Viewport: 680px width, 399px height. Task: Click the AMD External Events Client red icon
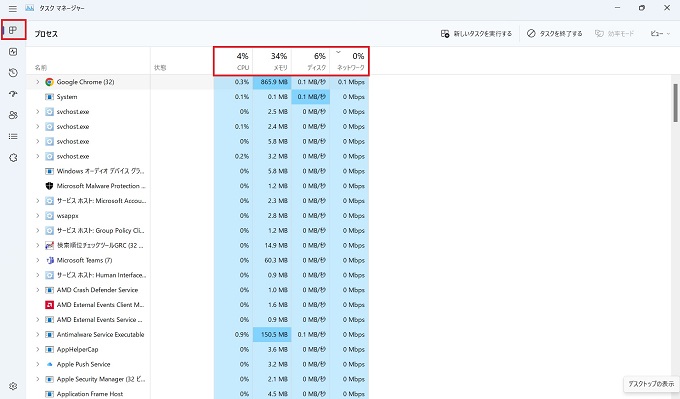pyautogui.click(x=49, y=305)
